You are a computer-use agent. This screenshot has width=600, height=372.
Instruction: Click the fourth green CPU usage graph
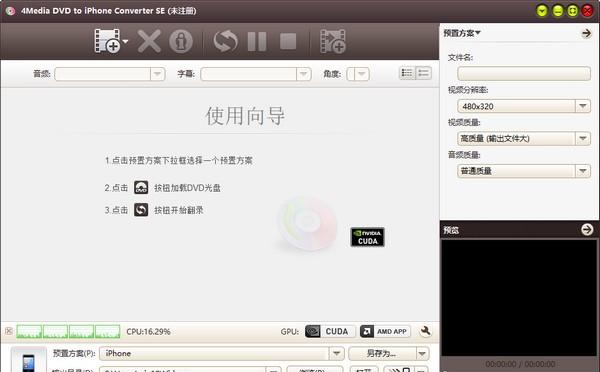[x=108, y=332]
